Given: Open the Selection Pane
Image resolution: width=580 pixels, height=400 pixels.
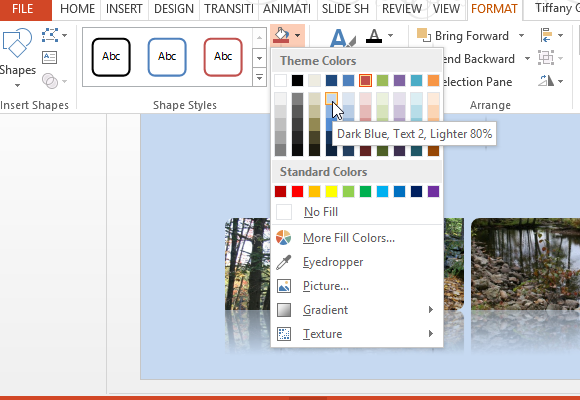Looking at the screenshot, I should [477, 81].
